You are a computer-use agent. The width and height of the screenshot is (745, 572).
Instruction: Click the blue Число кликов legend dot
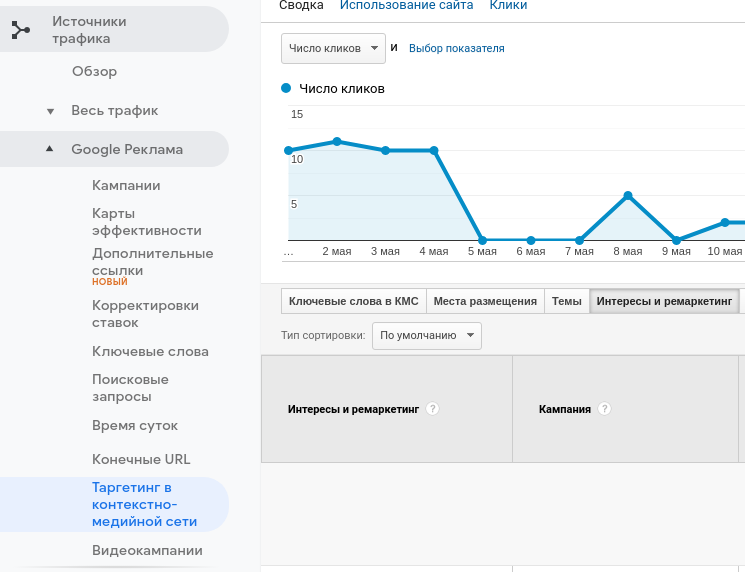click(287, 88)
